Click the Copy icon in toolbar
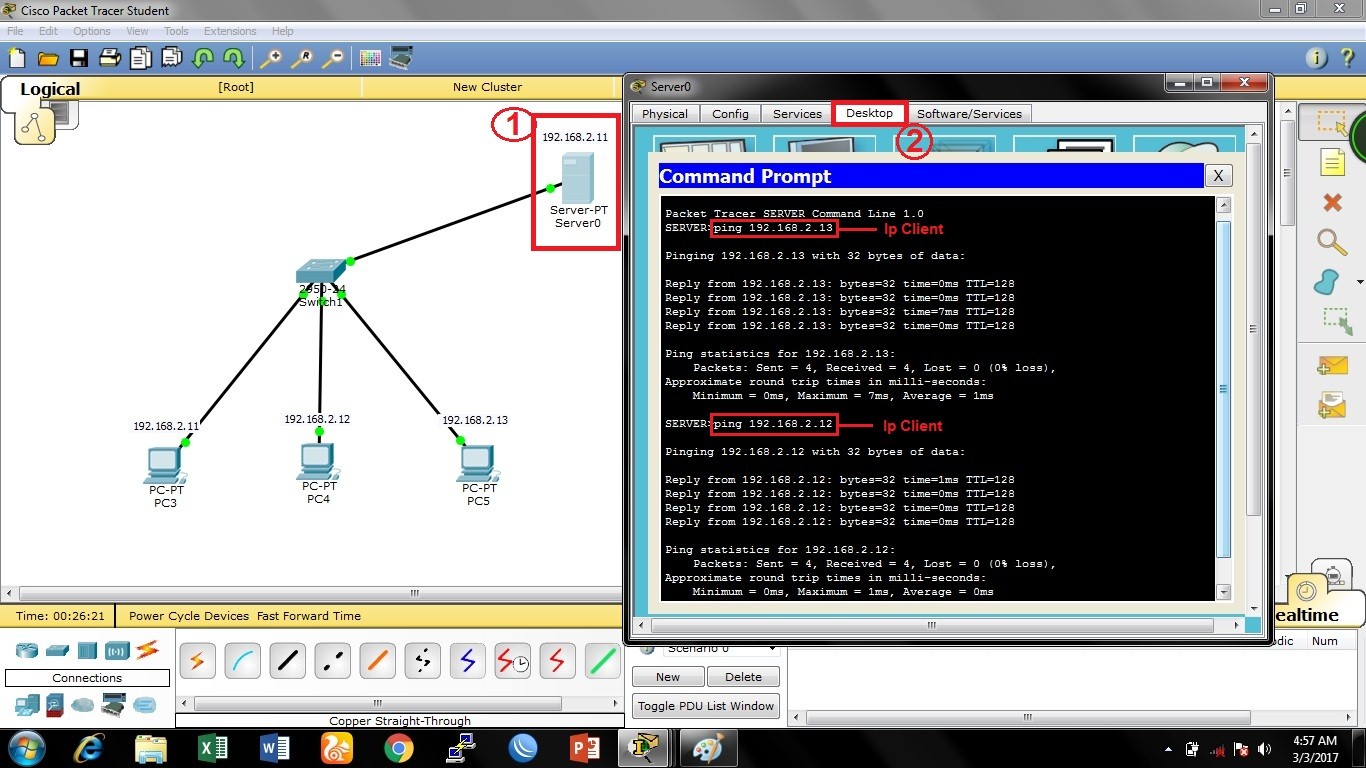This screenshot has width=1366, height=768. 140,58
